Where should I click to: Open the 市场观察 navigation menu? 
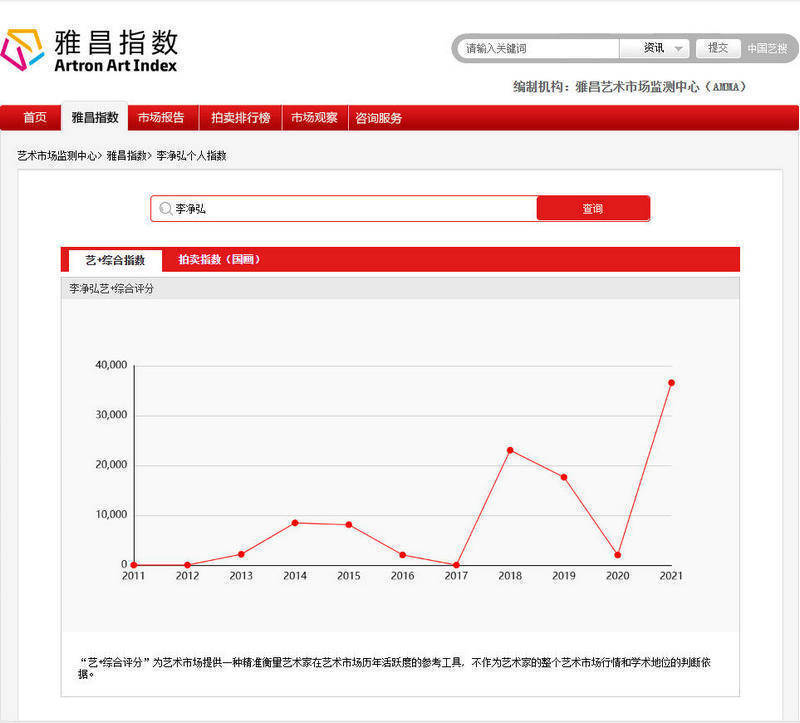click(316, 117)
